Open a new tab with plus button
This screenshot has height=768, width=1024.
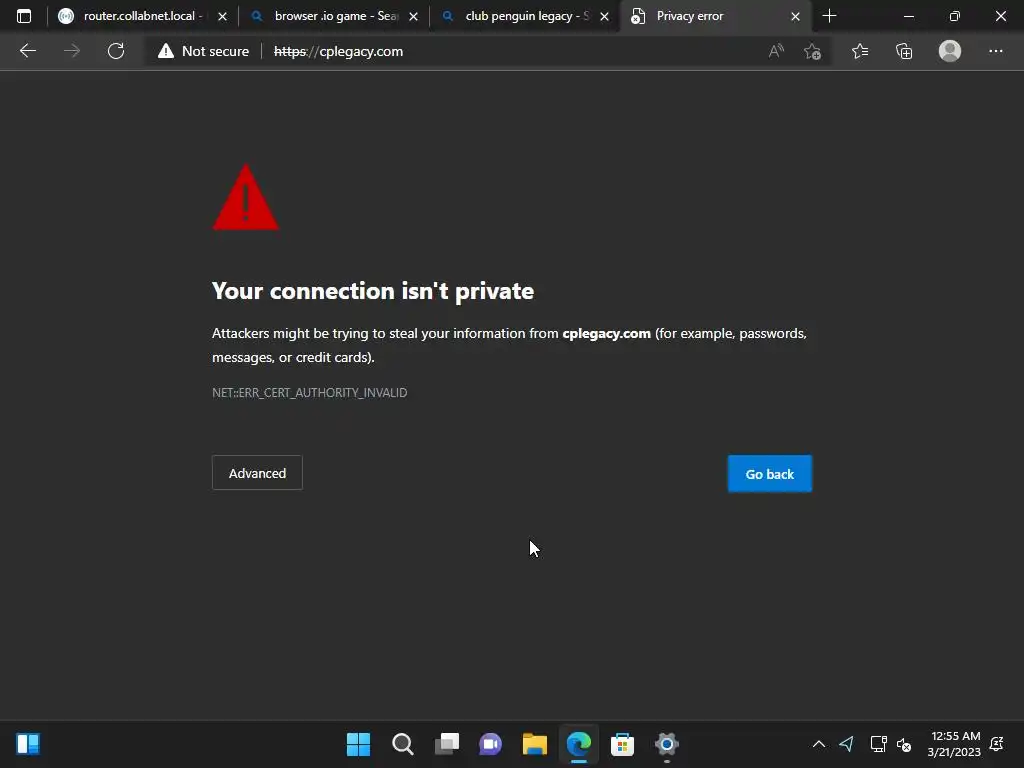click(829, 16)
